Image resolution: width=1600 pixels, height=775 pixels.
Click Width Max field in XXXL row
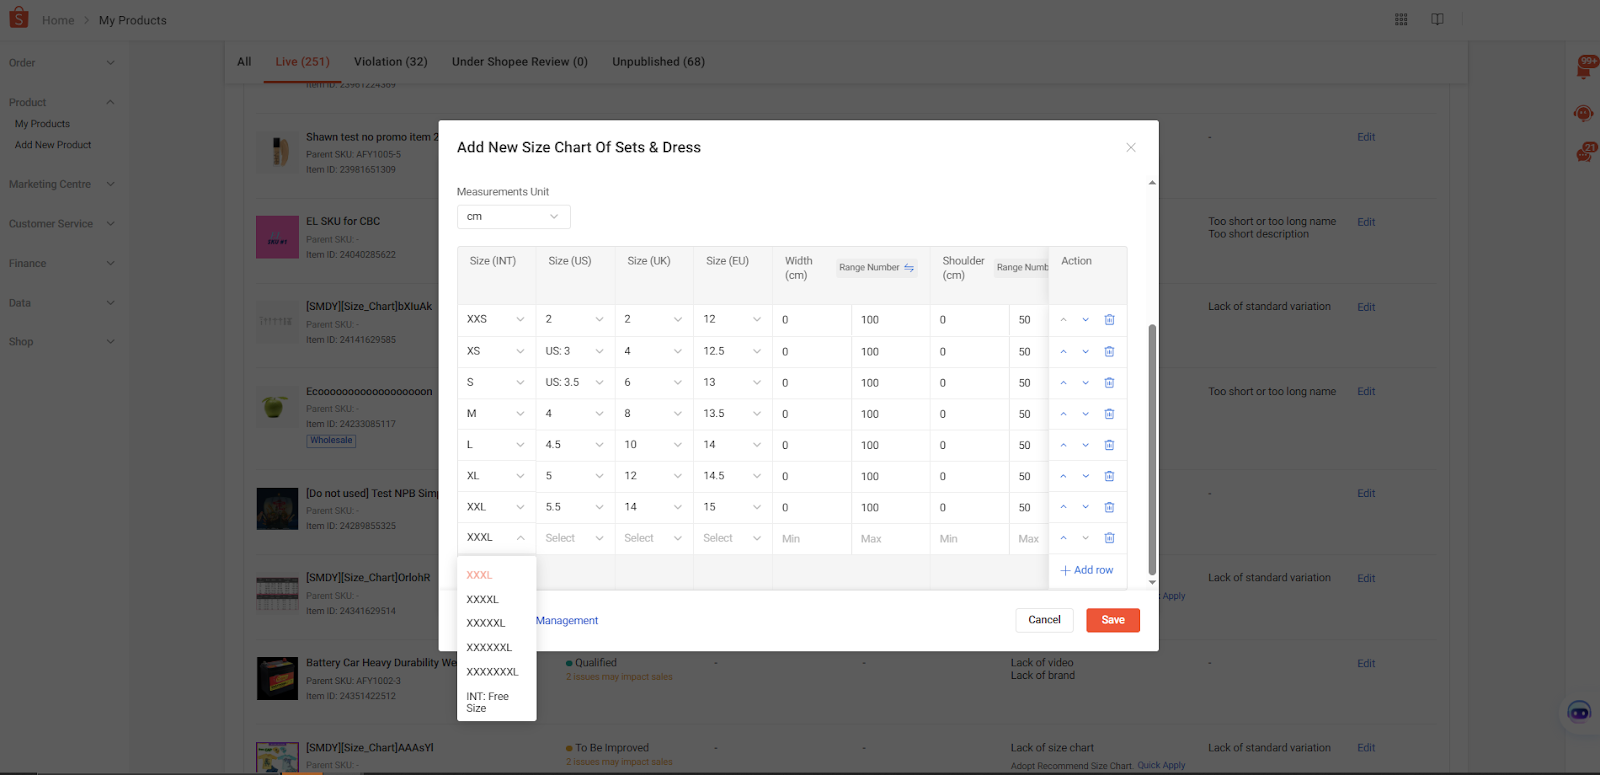click(x=890, y=539)
